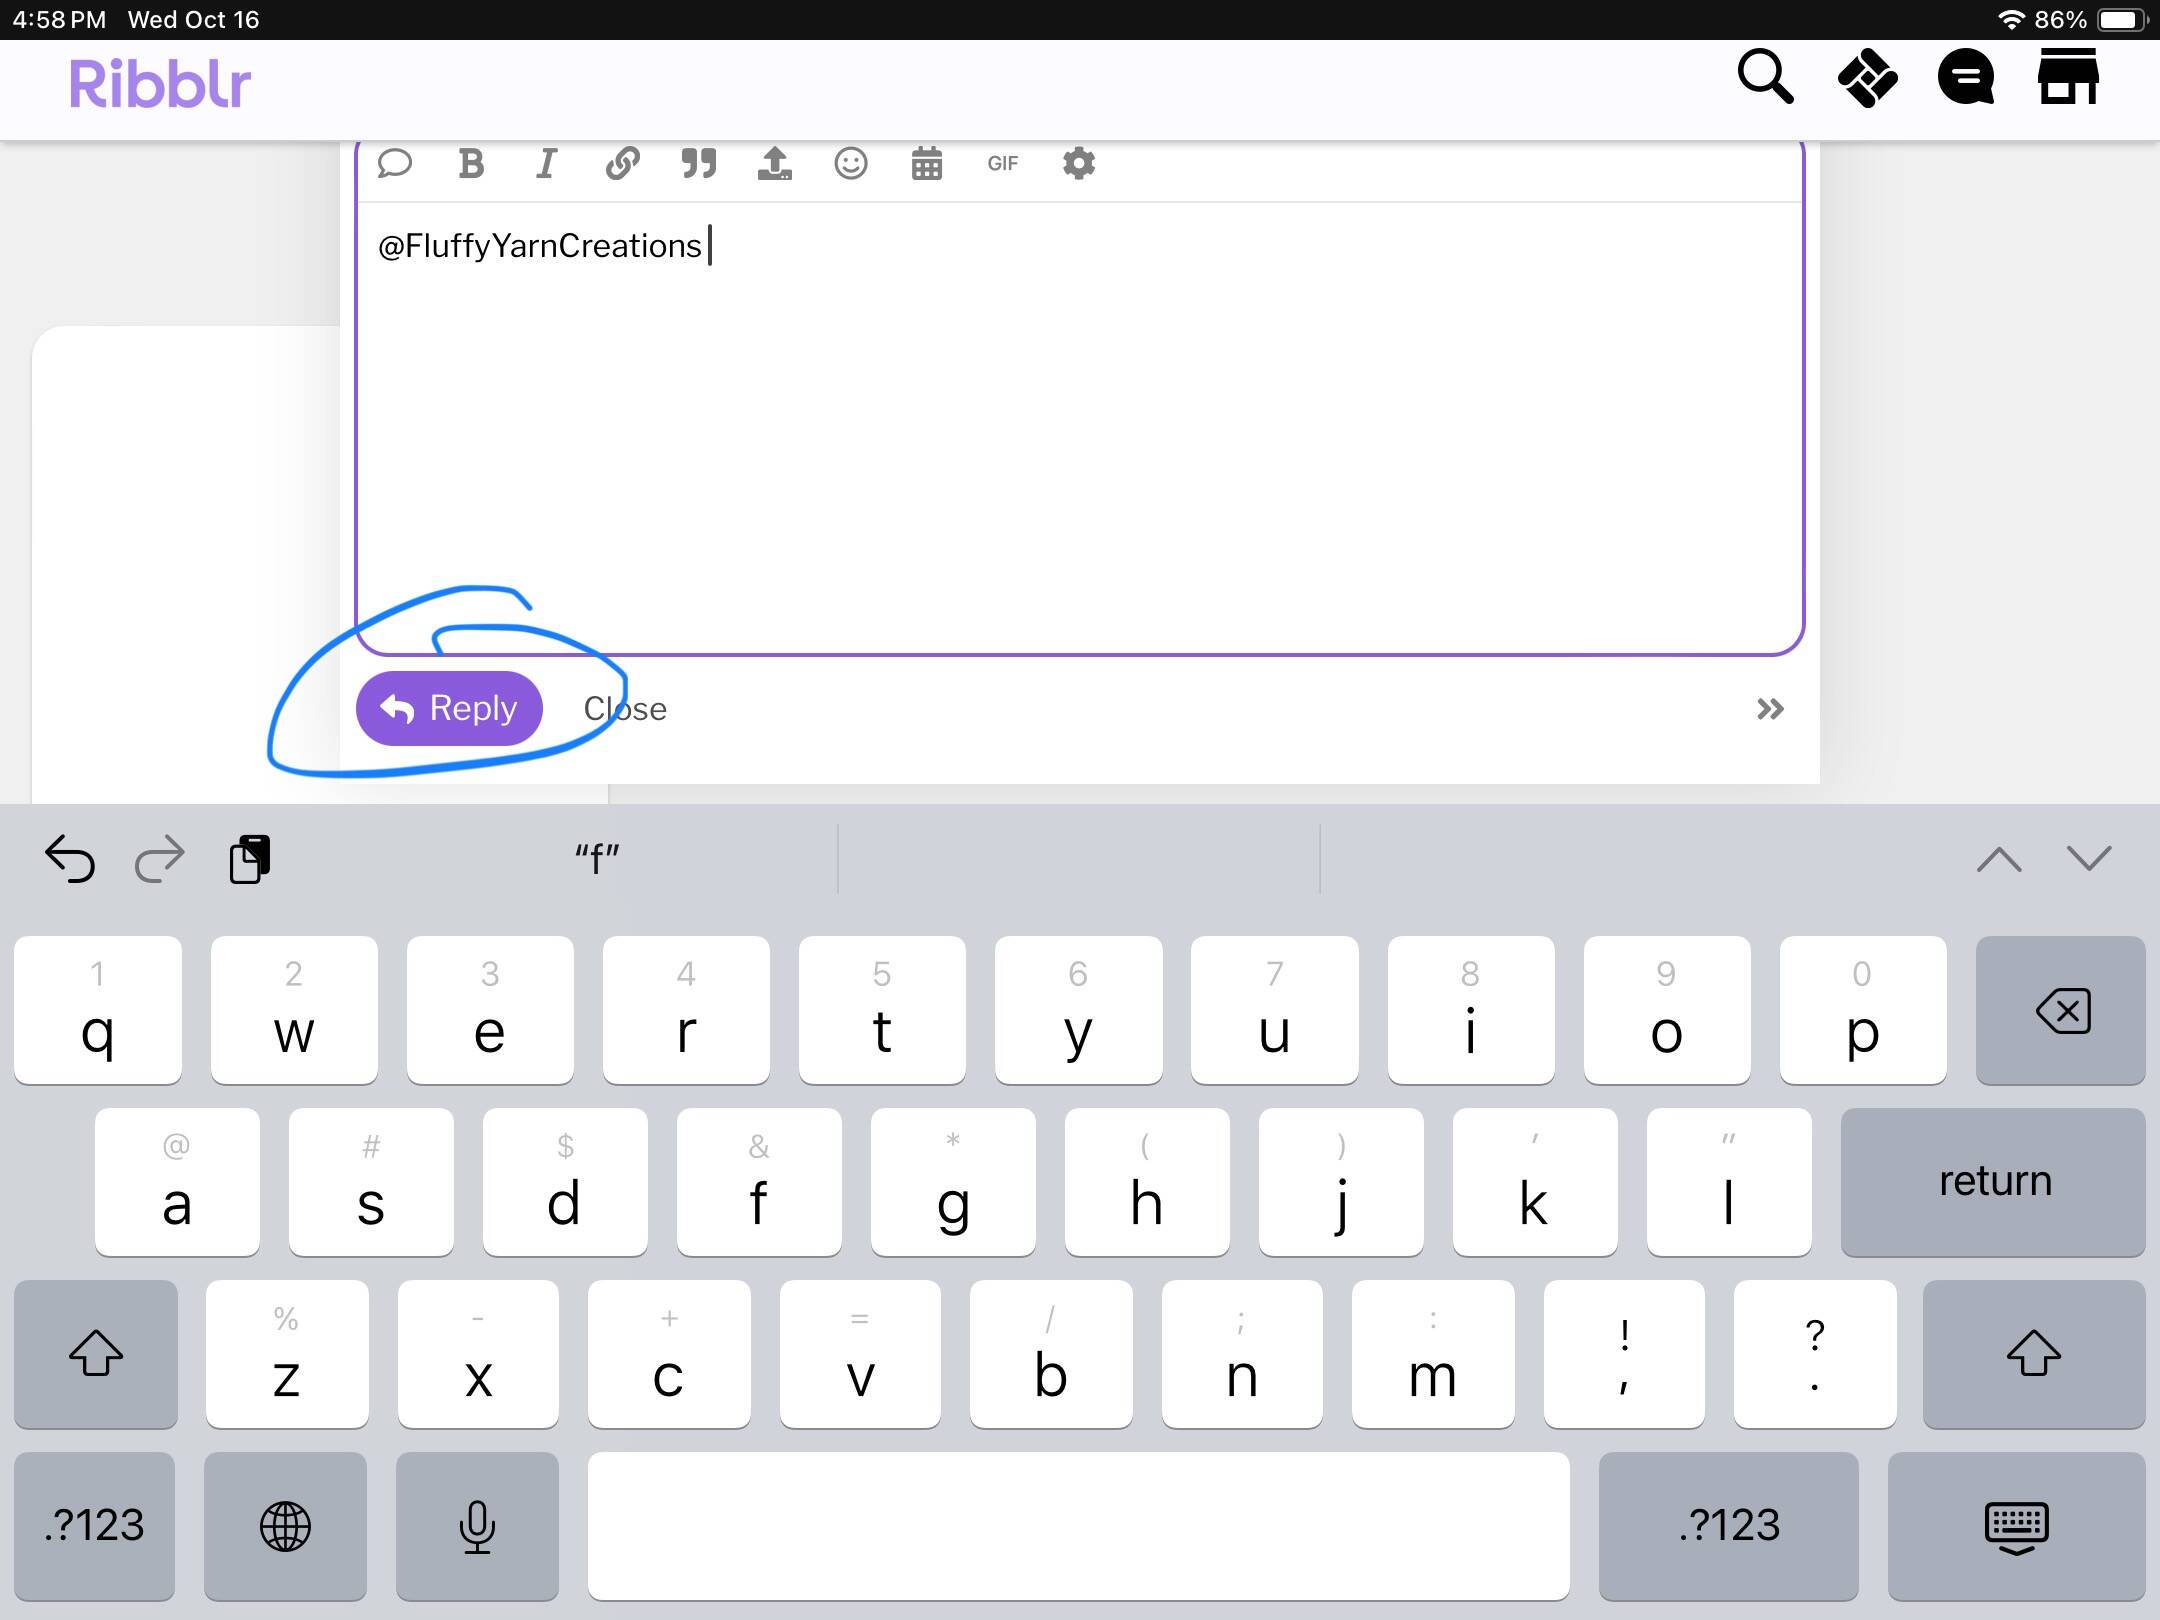Open editor options gear icon
2160x1620 pixels.
[1078, 163]
